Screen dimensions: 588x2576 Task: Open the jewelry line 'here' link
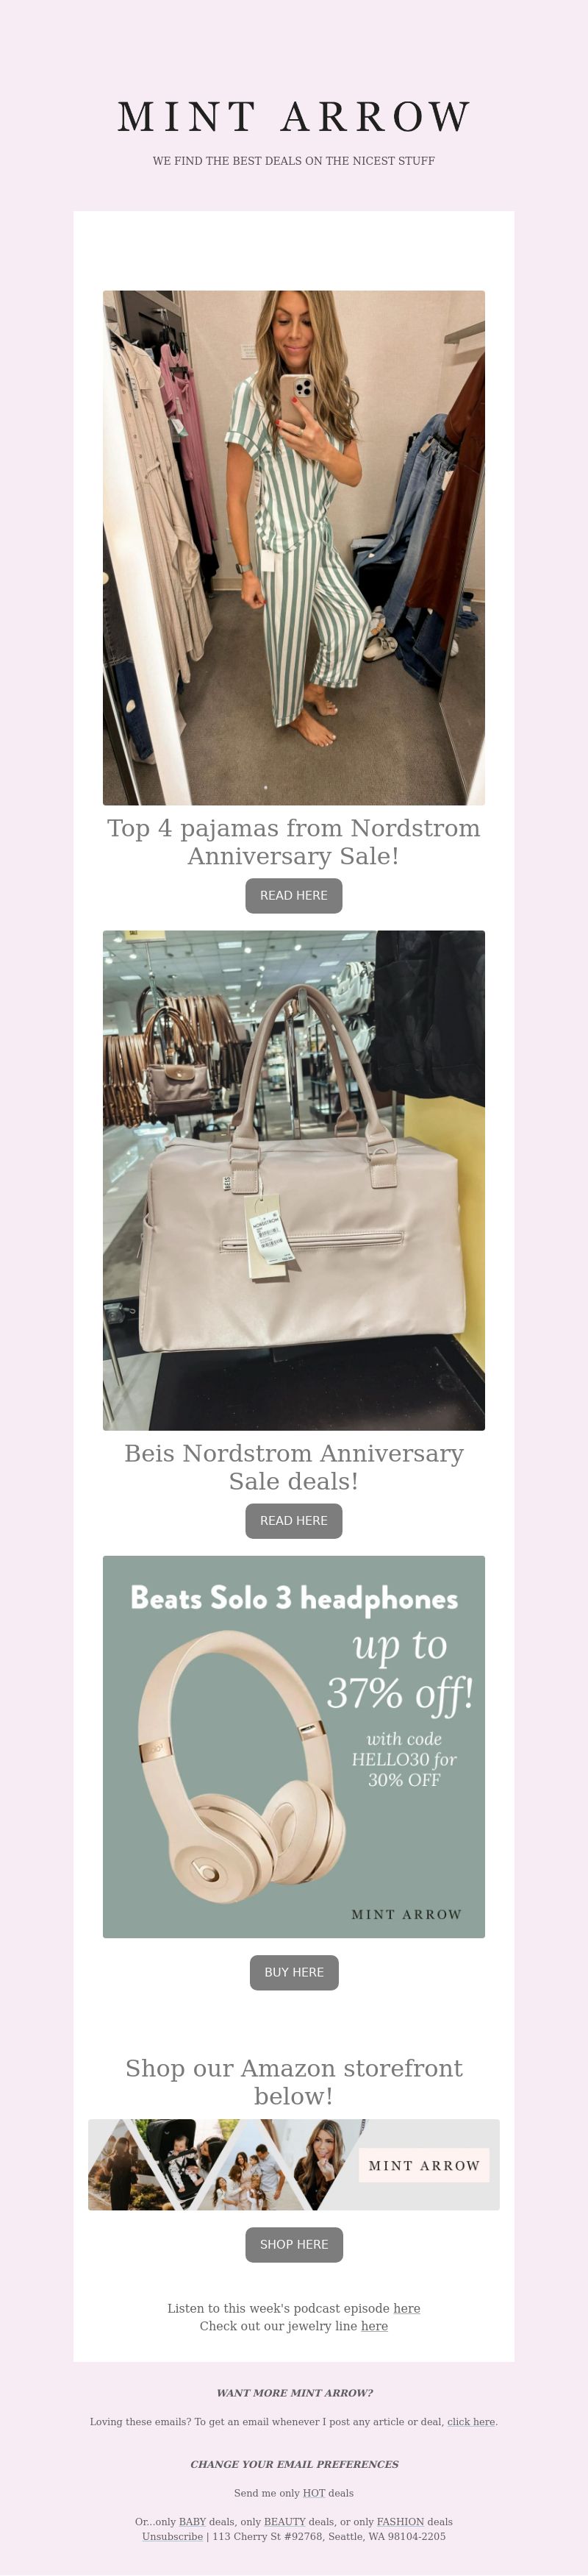point(374,2326)
